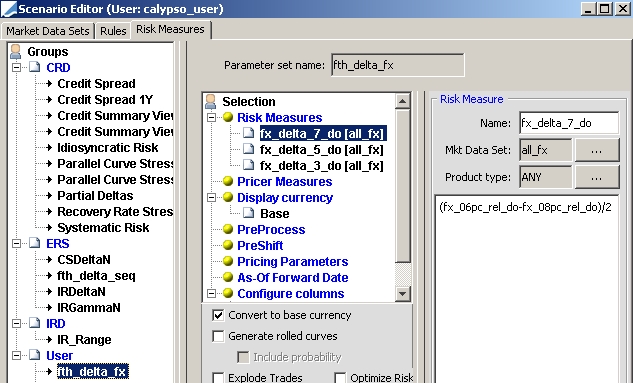Click the yellow ball beside Display currency

228,197
